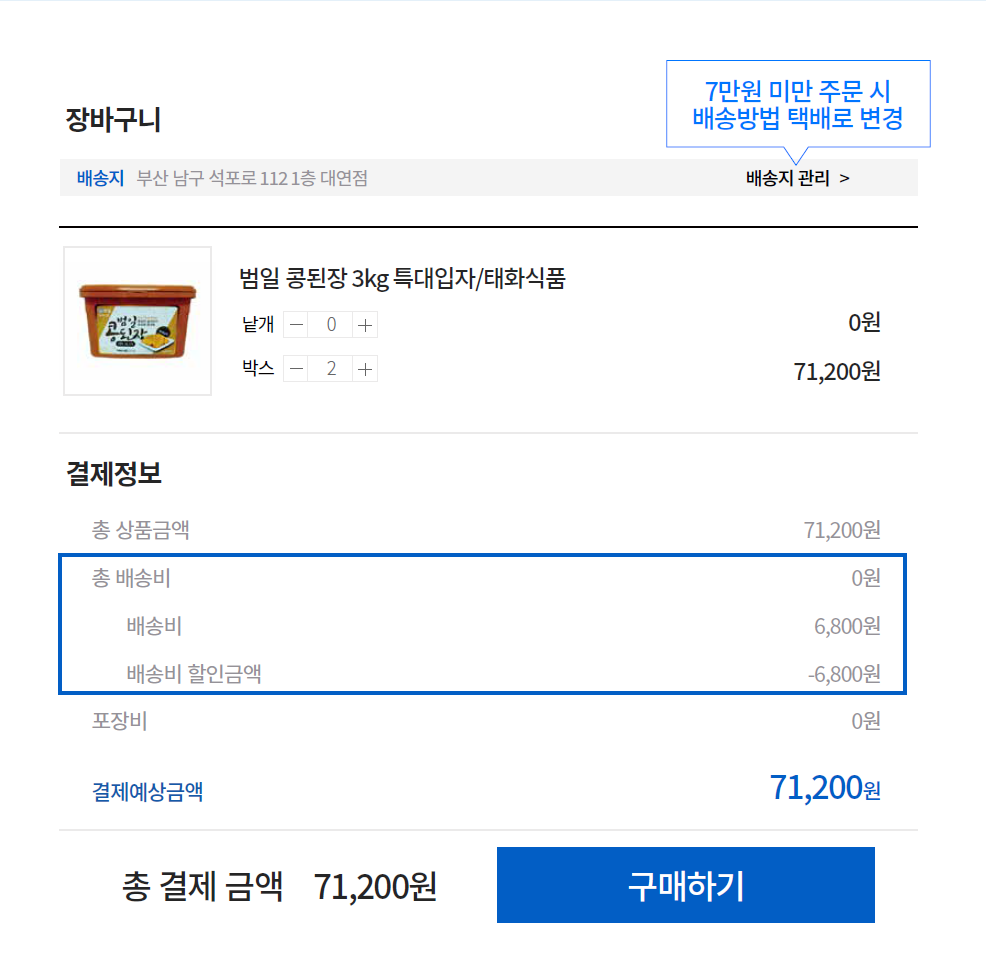986x960 pixels.
Task: Open 배송지 관리 link
Action: [797, 178]
